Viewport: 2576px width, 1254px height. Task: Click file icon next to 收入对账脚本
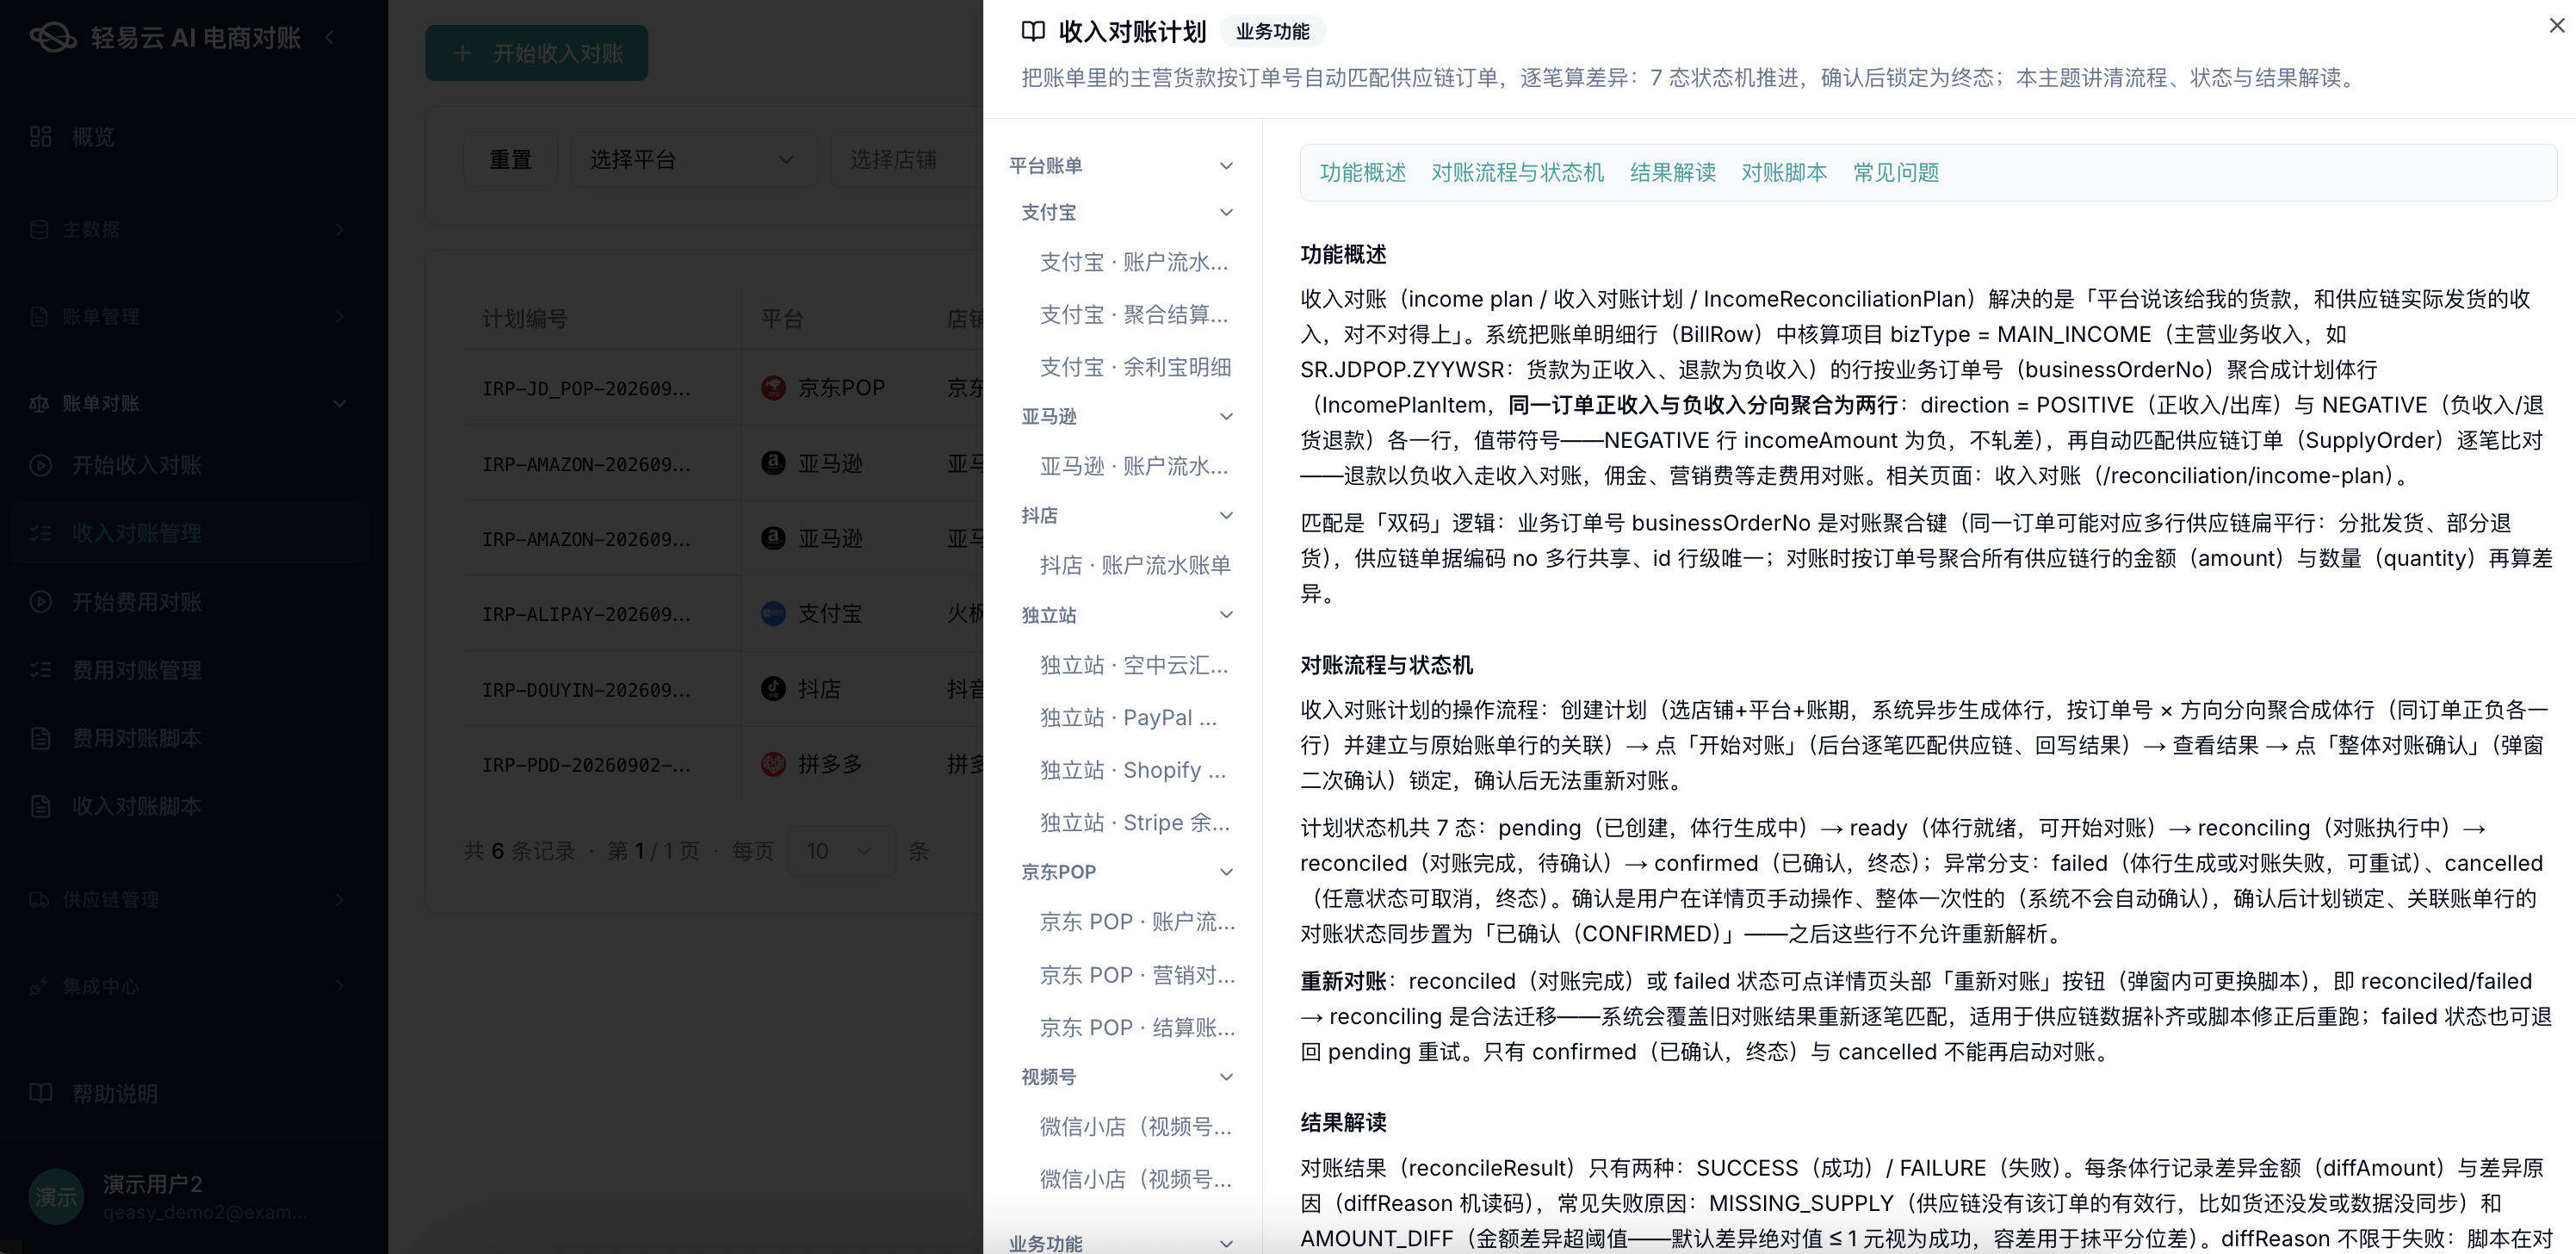[41, 806]
